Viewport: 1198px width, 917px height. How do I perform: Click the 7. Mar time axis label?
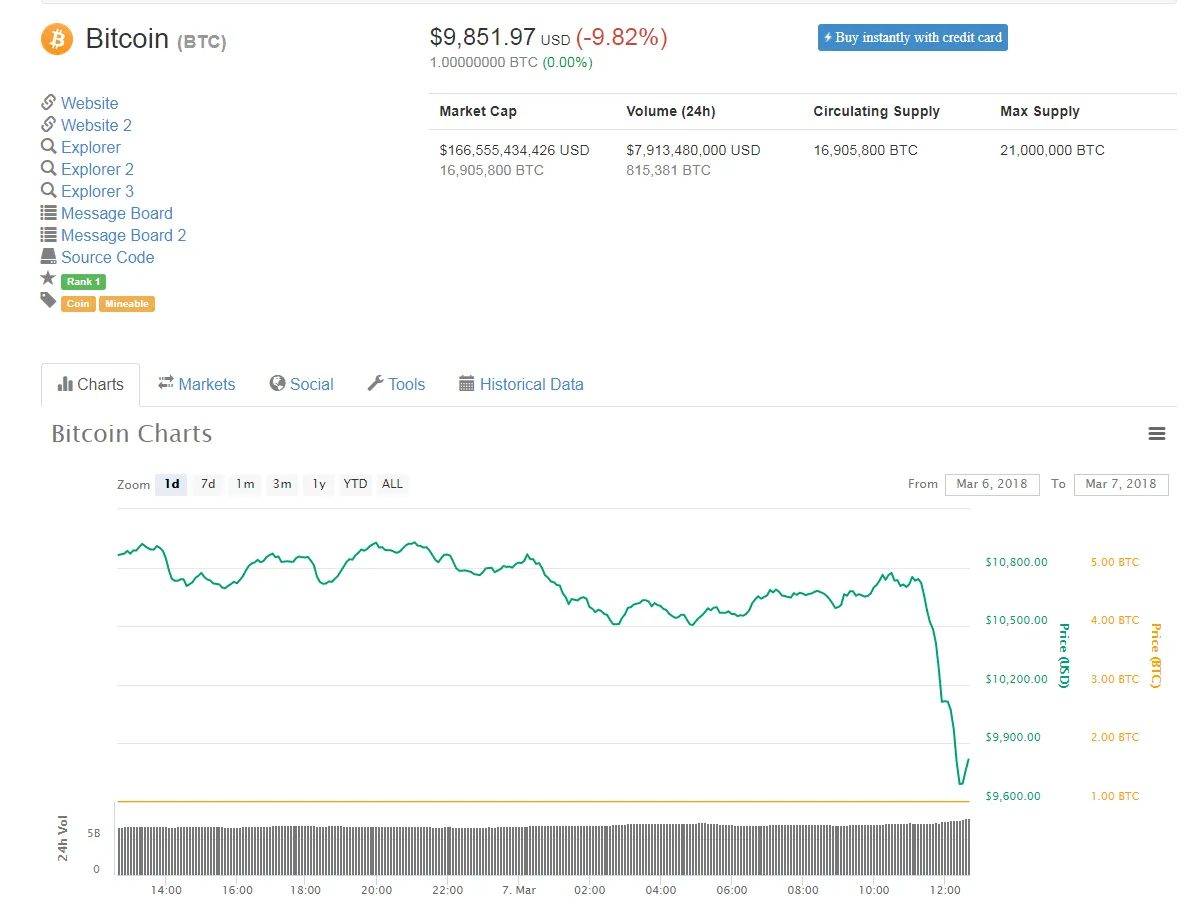click(x=519, y=890)
